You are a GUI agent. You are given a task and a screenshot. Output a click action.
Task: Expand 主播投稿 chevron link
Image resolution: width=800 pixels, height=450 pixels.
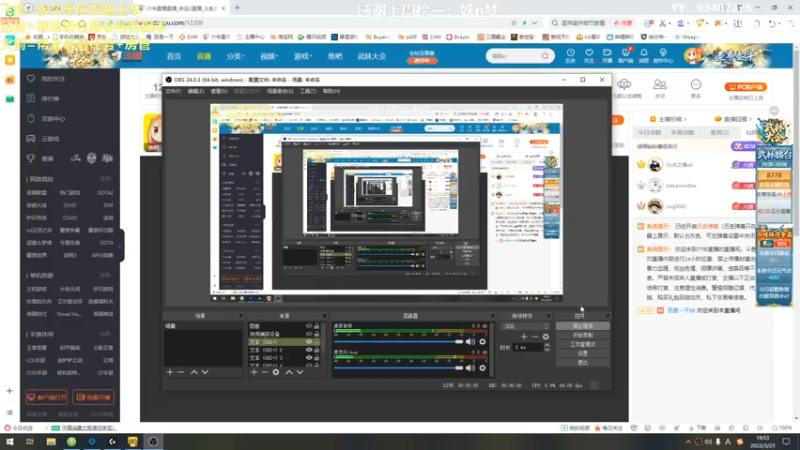[668, 119]
